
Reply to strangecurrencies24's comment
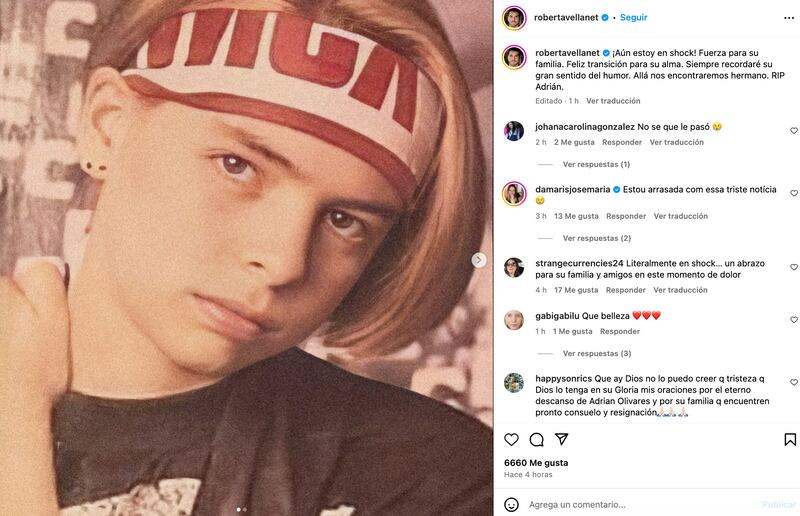[x=625, y=290]
